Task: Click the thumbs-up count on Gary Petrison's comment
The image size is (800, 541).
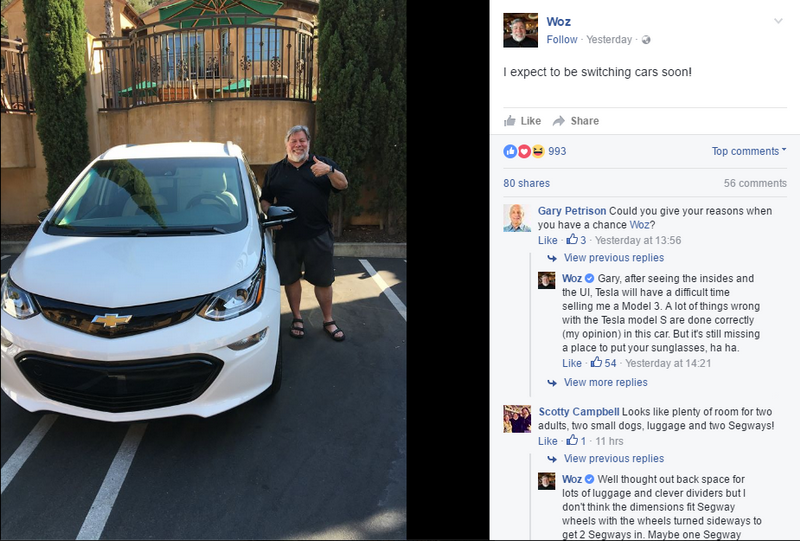Action: 577,240
